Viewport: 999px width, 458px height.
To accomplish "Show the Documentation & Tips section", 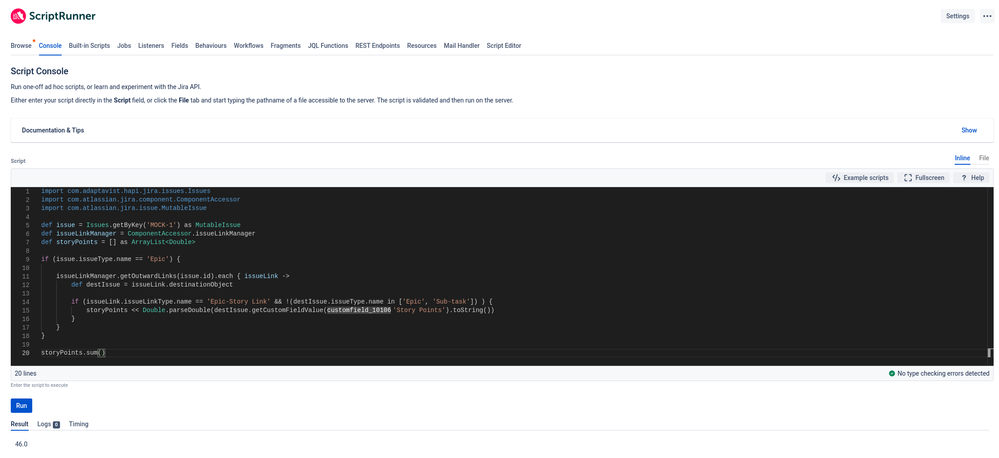I will (969, 130).
